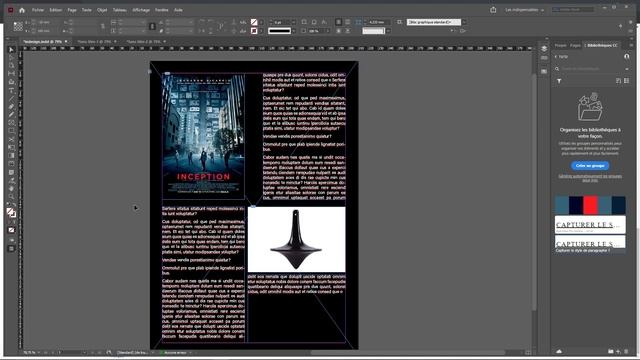This screenshot has width=640, height=360.
Task: Click the Créer un groupe button
Action: pos(590,166)
